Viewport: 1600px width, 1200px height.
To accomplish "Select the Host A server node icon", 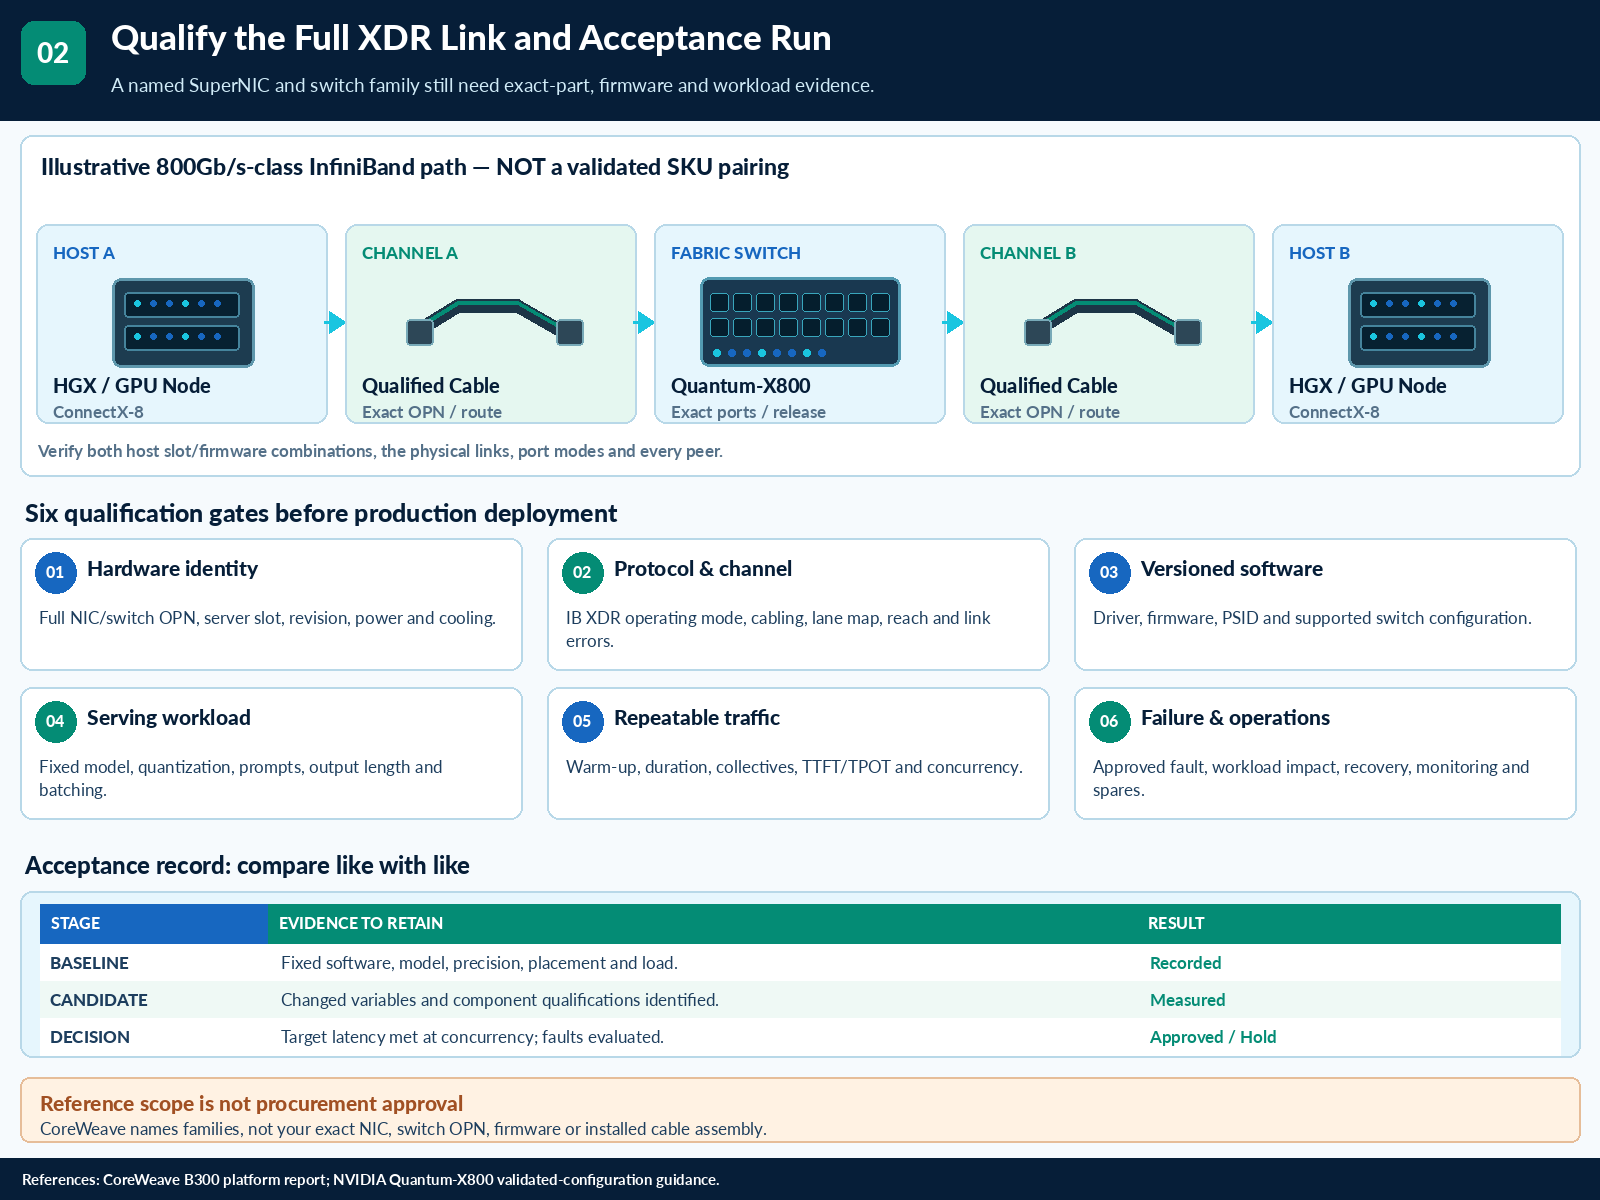I will [x=183, y=322].
